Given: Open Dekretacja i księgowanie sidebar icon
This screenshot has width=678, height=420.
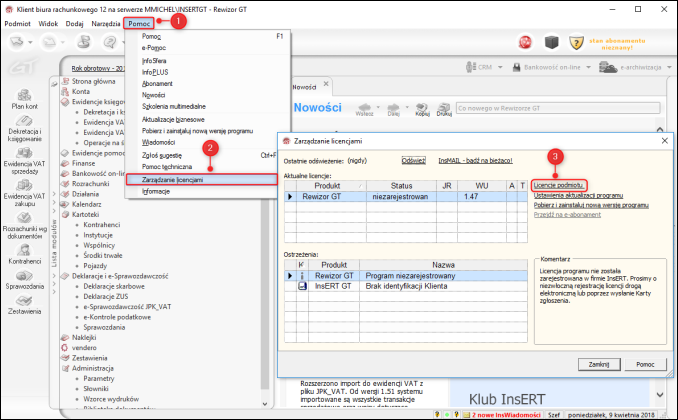Looking at the screenshot, I should [24, 121].
